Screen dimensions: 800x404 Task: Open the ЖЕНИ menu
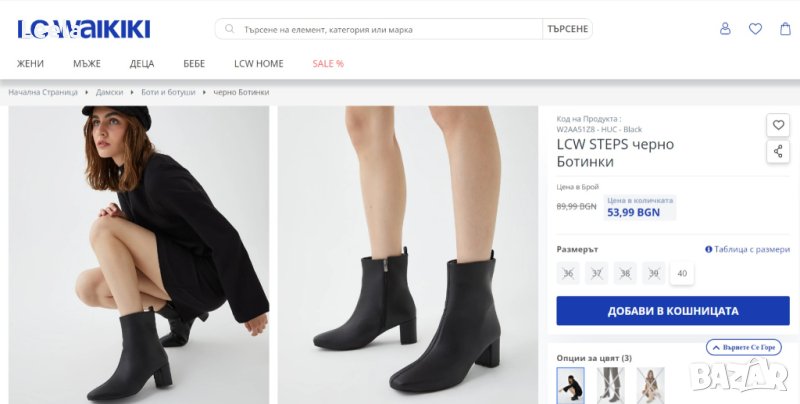pyautogui.click(x=30, y=64)
